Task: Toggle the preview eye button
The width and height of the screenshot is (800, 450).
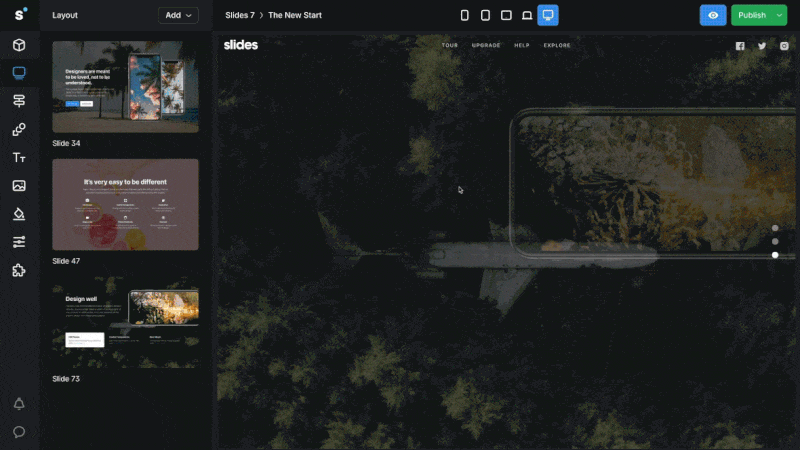Action: (713, 15)
